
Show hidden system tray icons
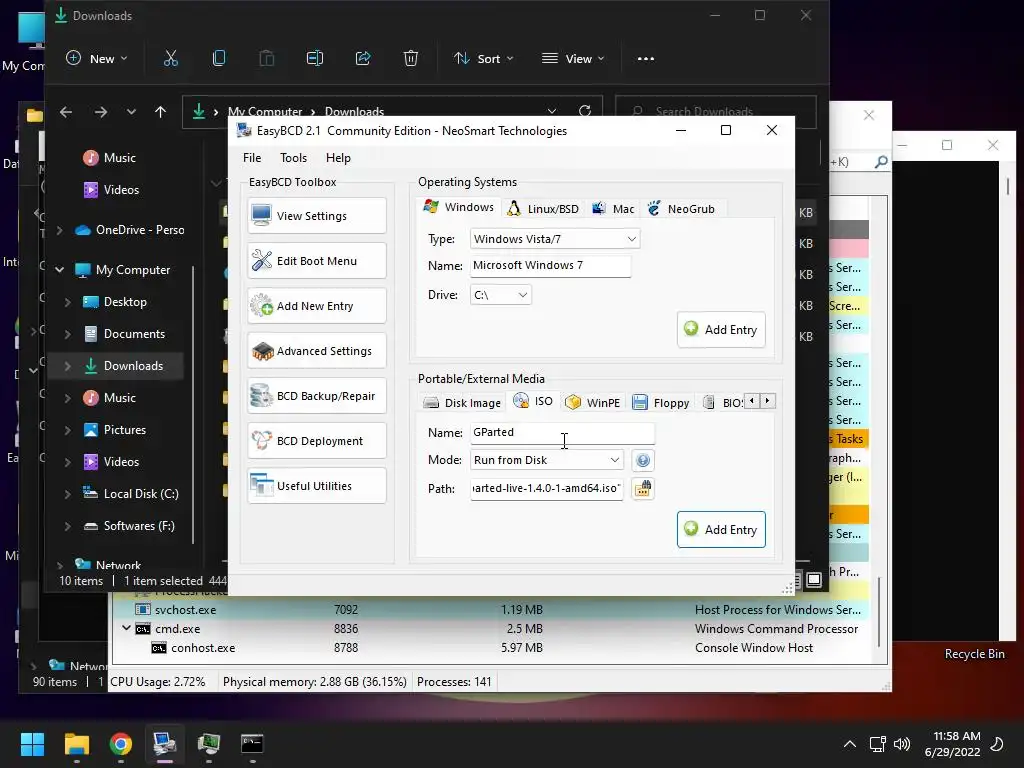(850, 744)
